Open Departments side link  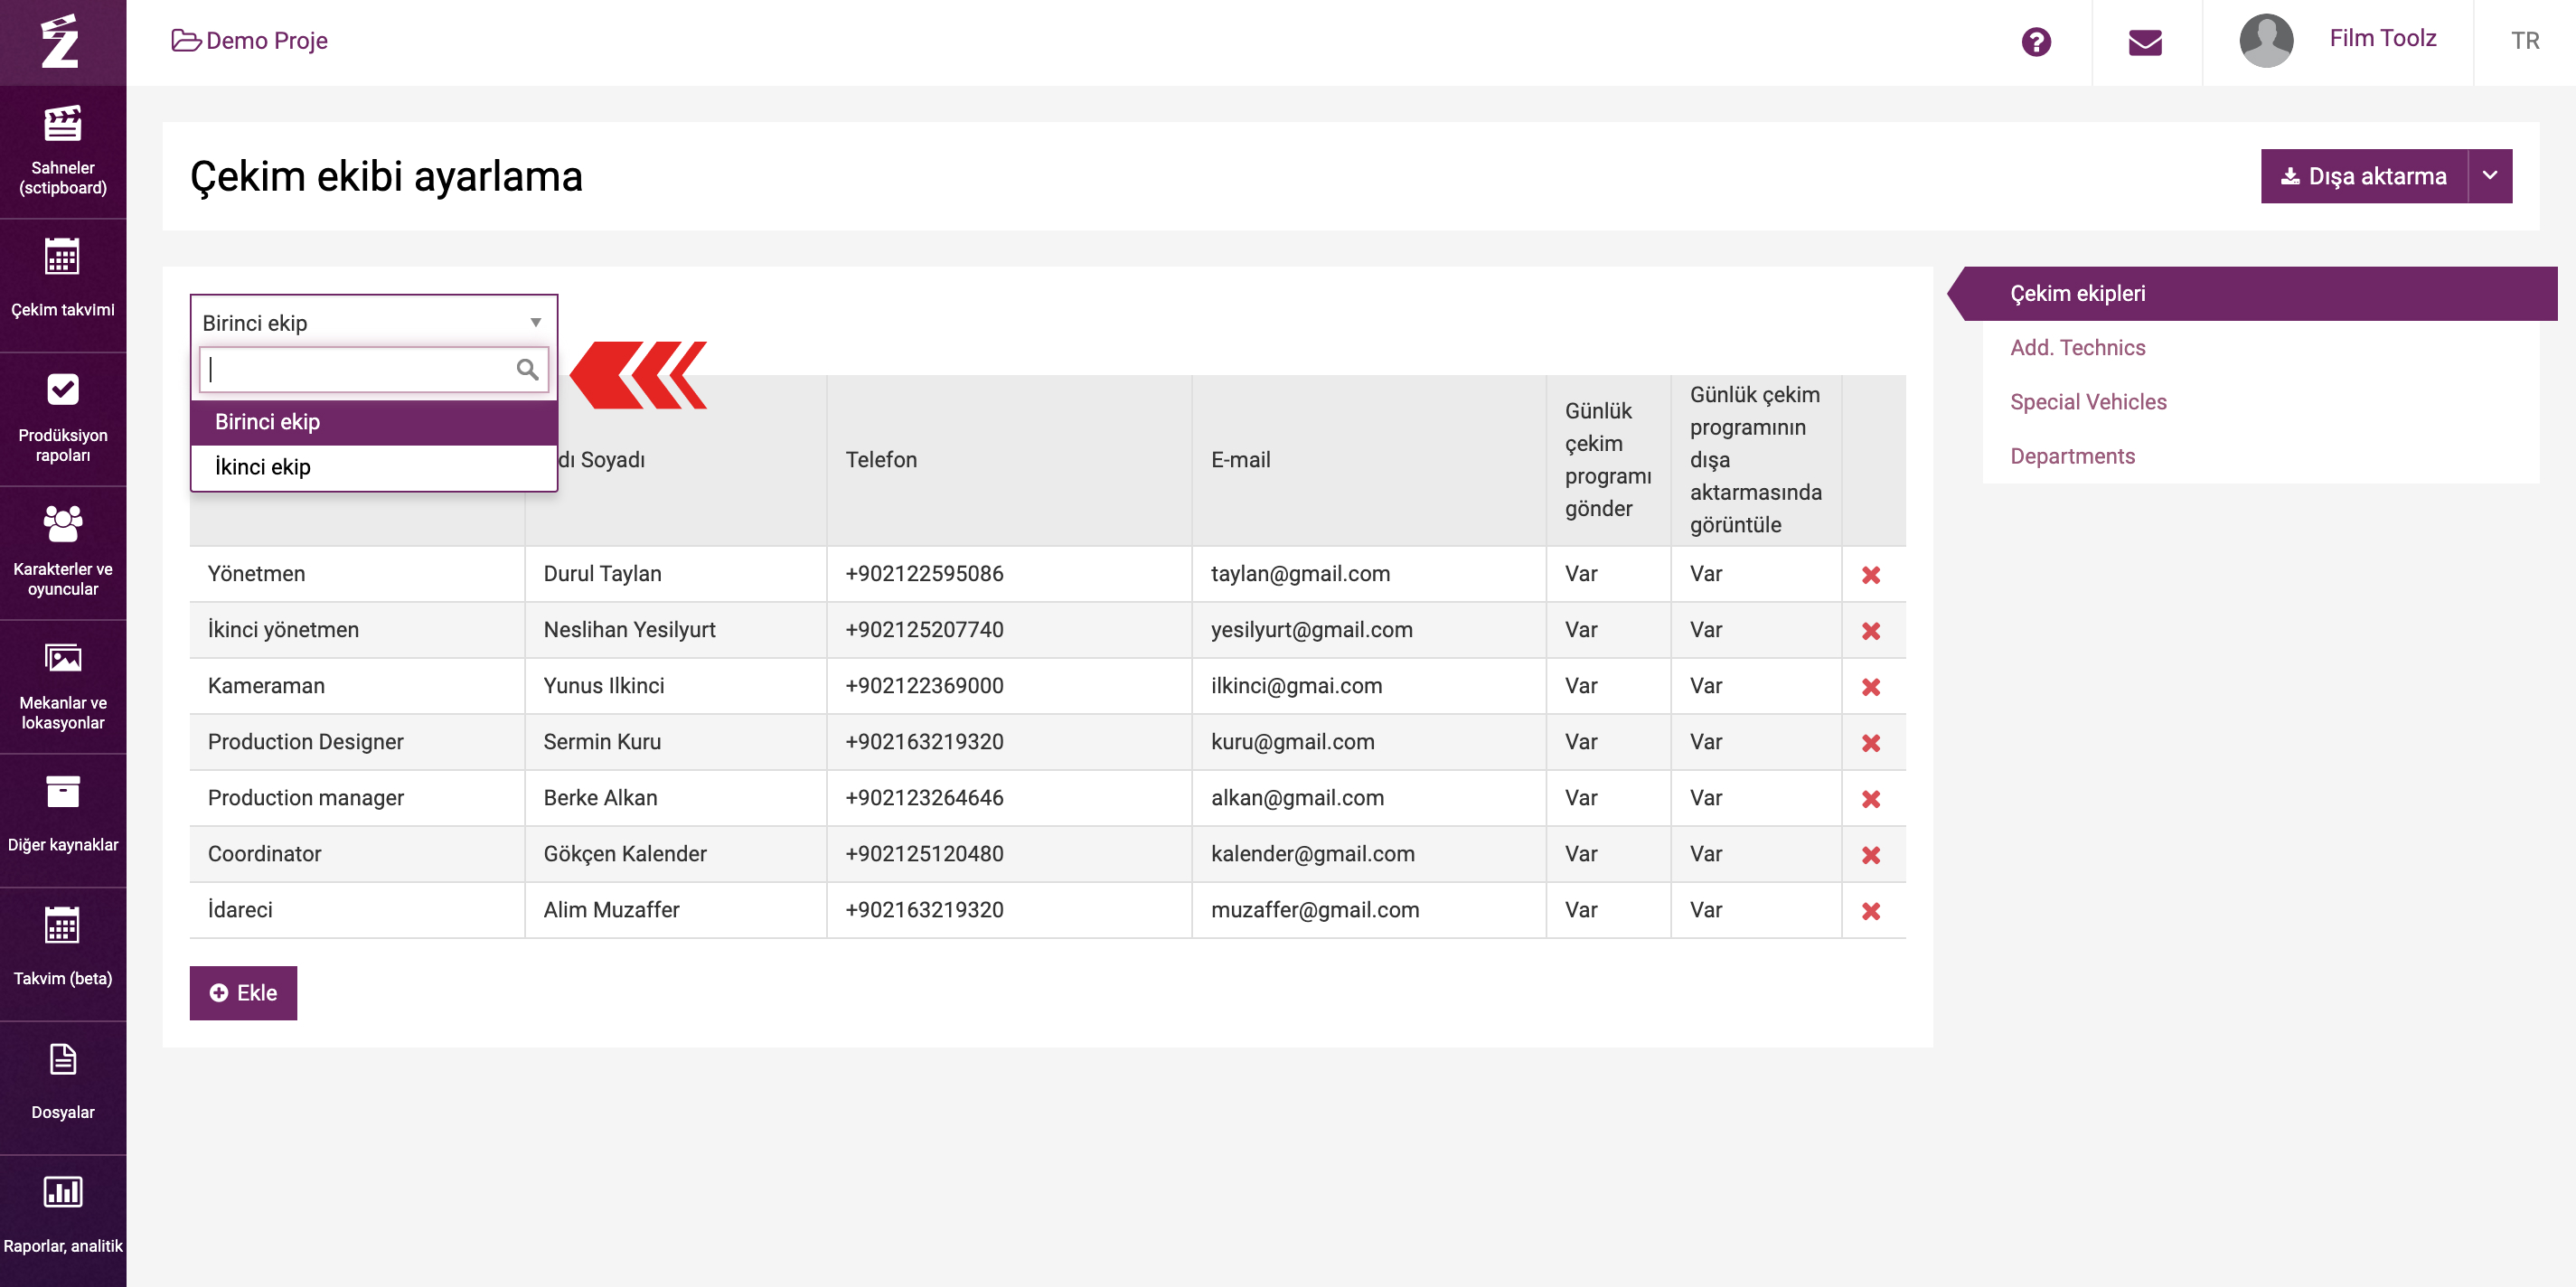(2072, 456)
